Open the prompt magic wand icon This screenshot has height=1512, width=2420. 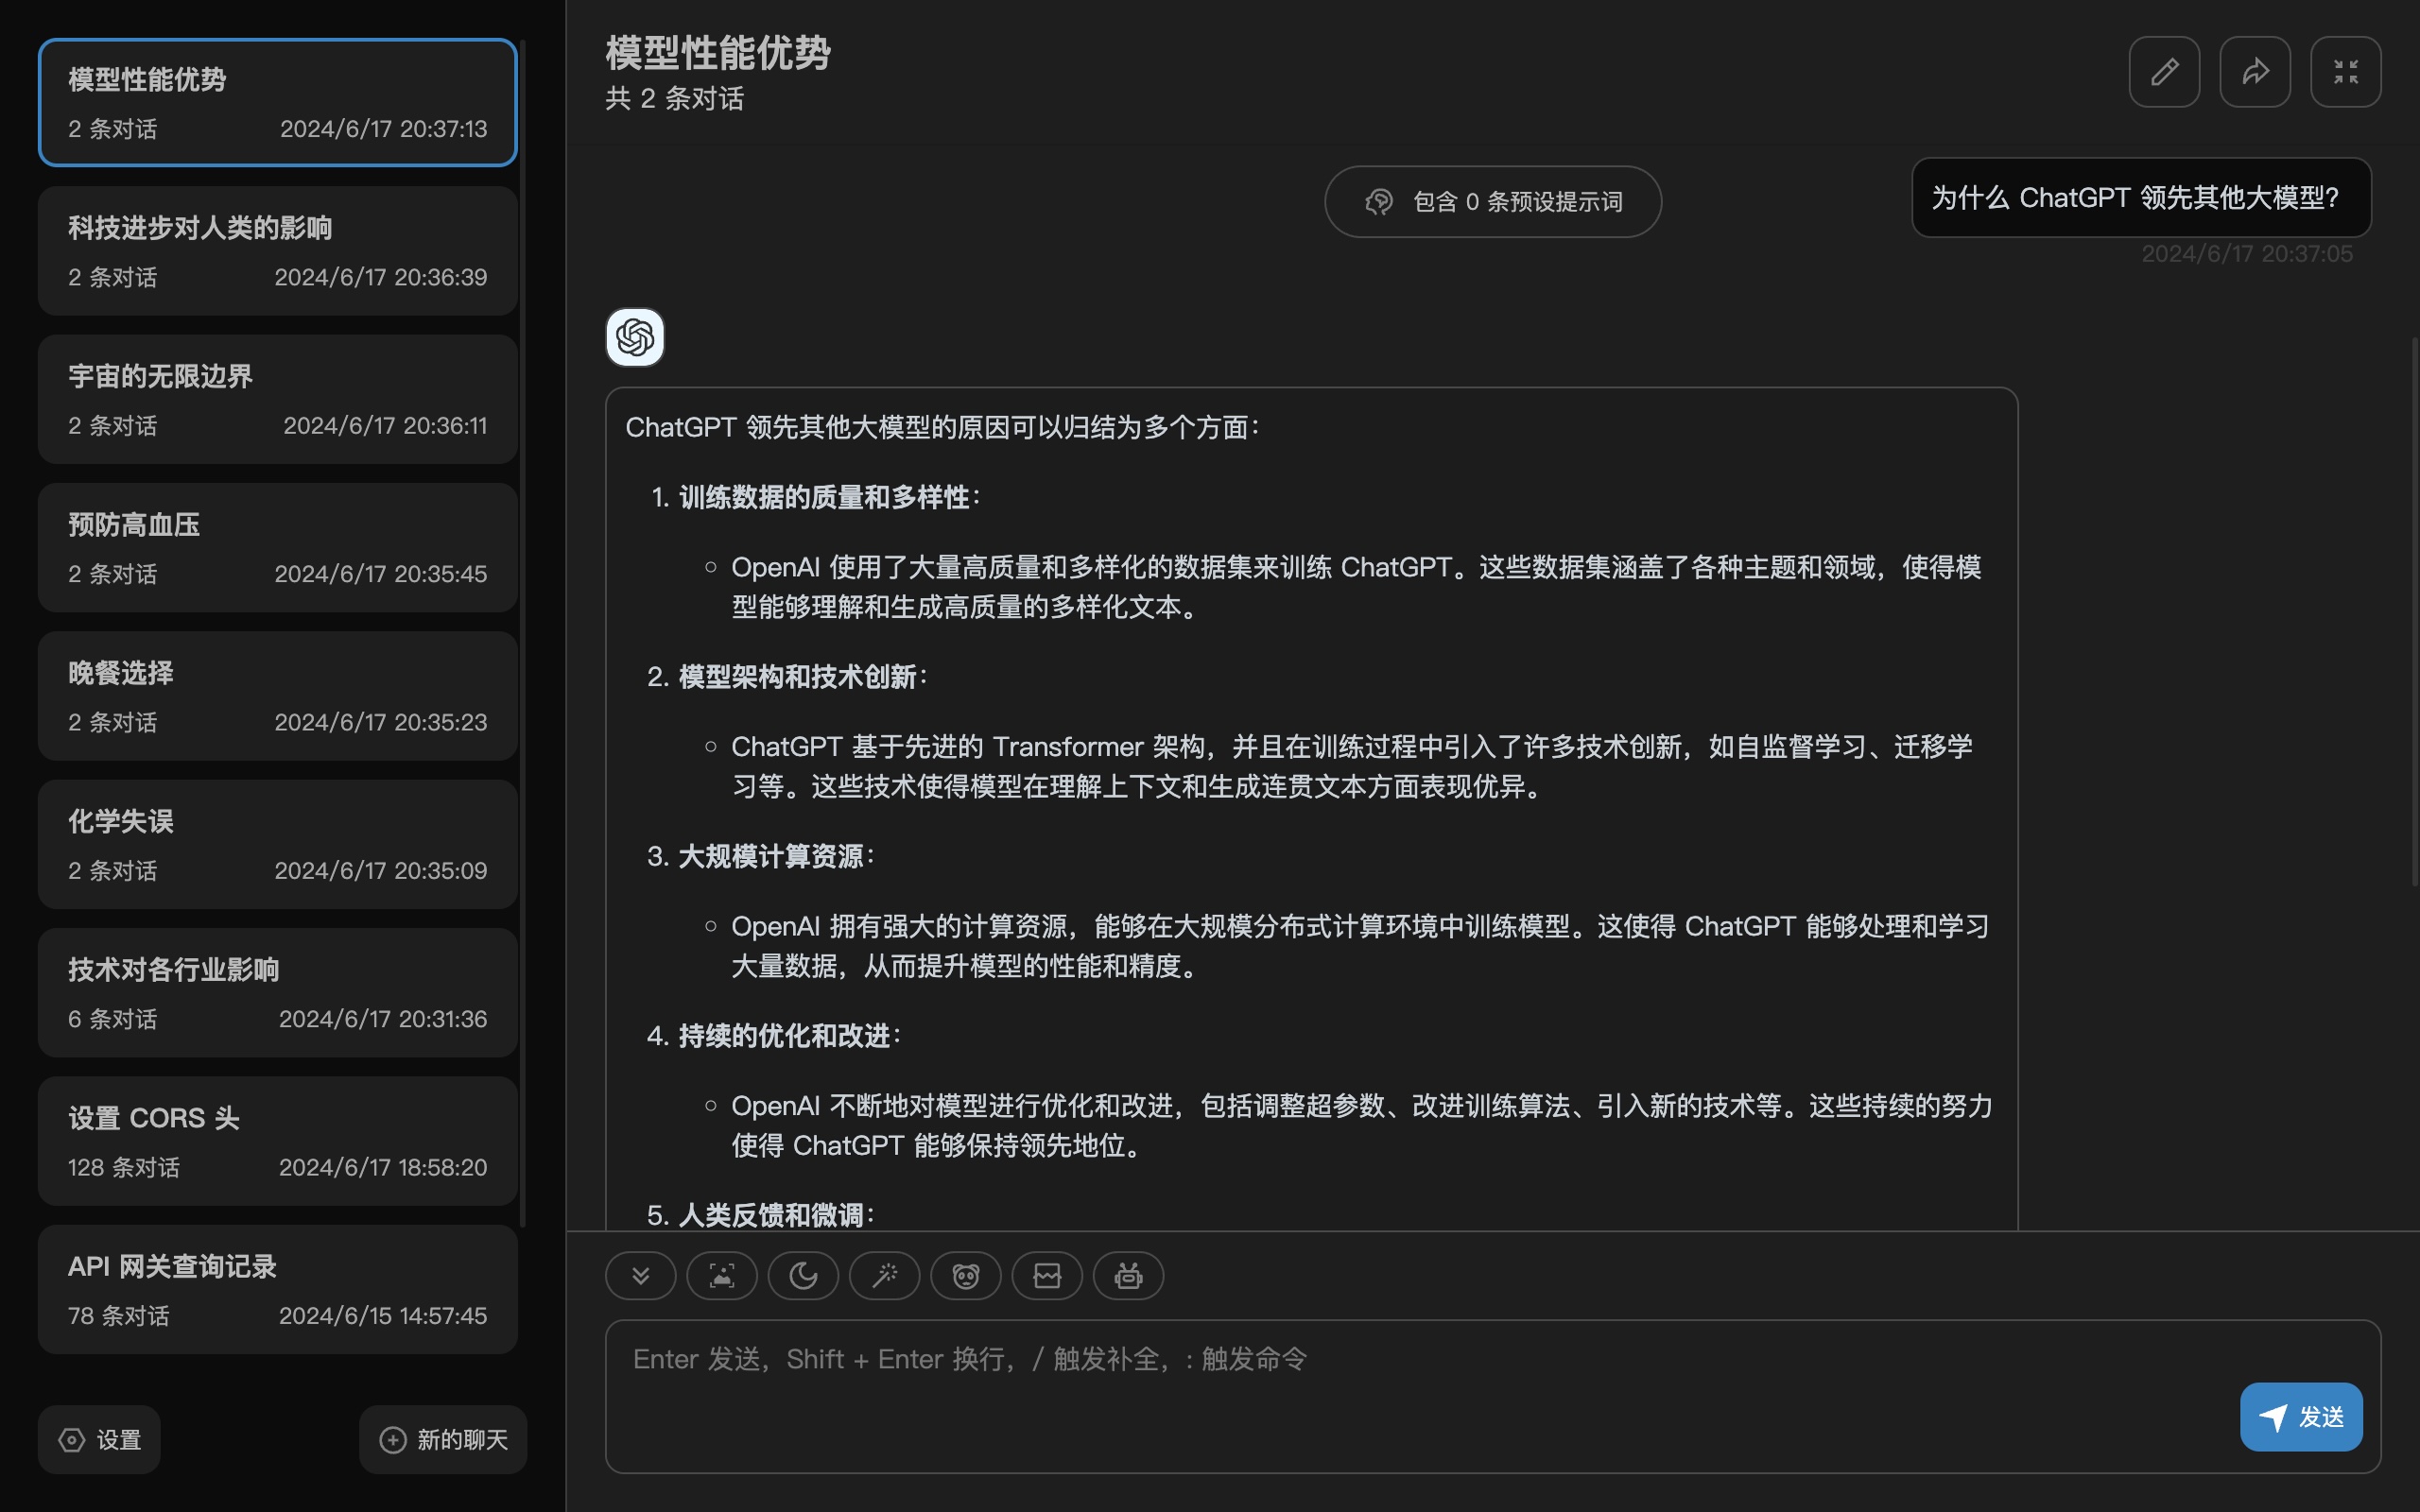click(884, 1276)
